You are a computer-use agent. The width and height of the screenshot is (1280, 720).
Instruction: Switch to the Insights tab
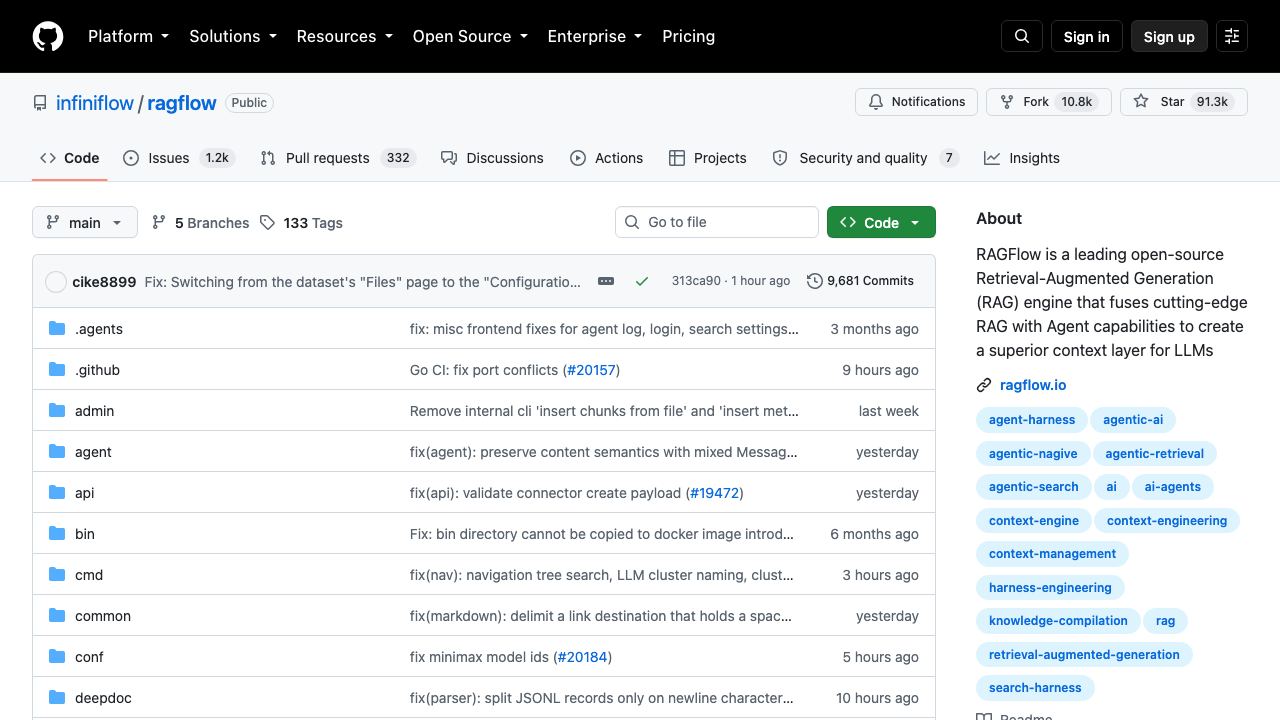pyautogui.click(x=1022, y=158)
